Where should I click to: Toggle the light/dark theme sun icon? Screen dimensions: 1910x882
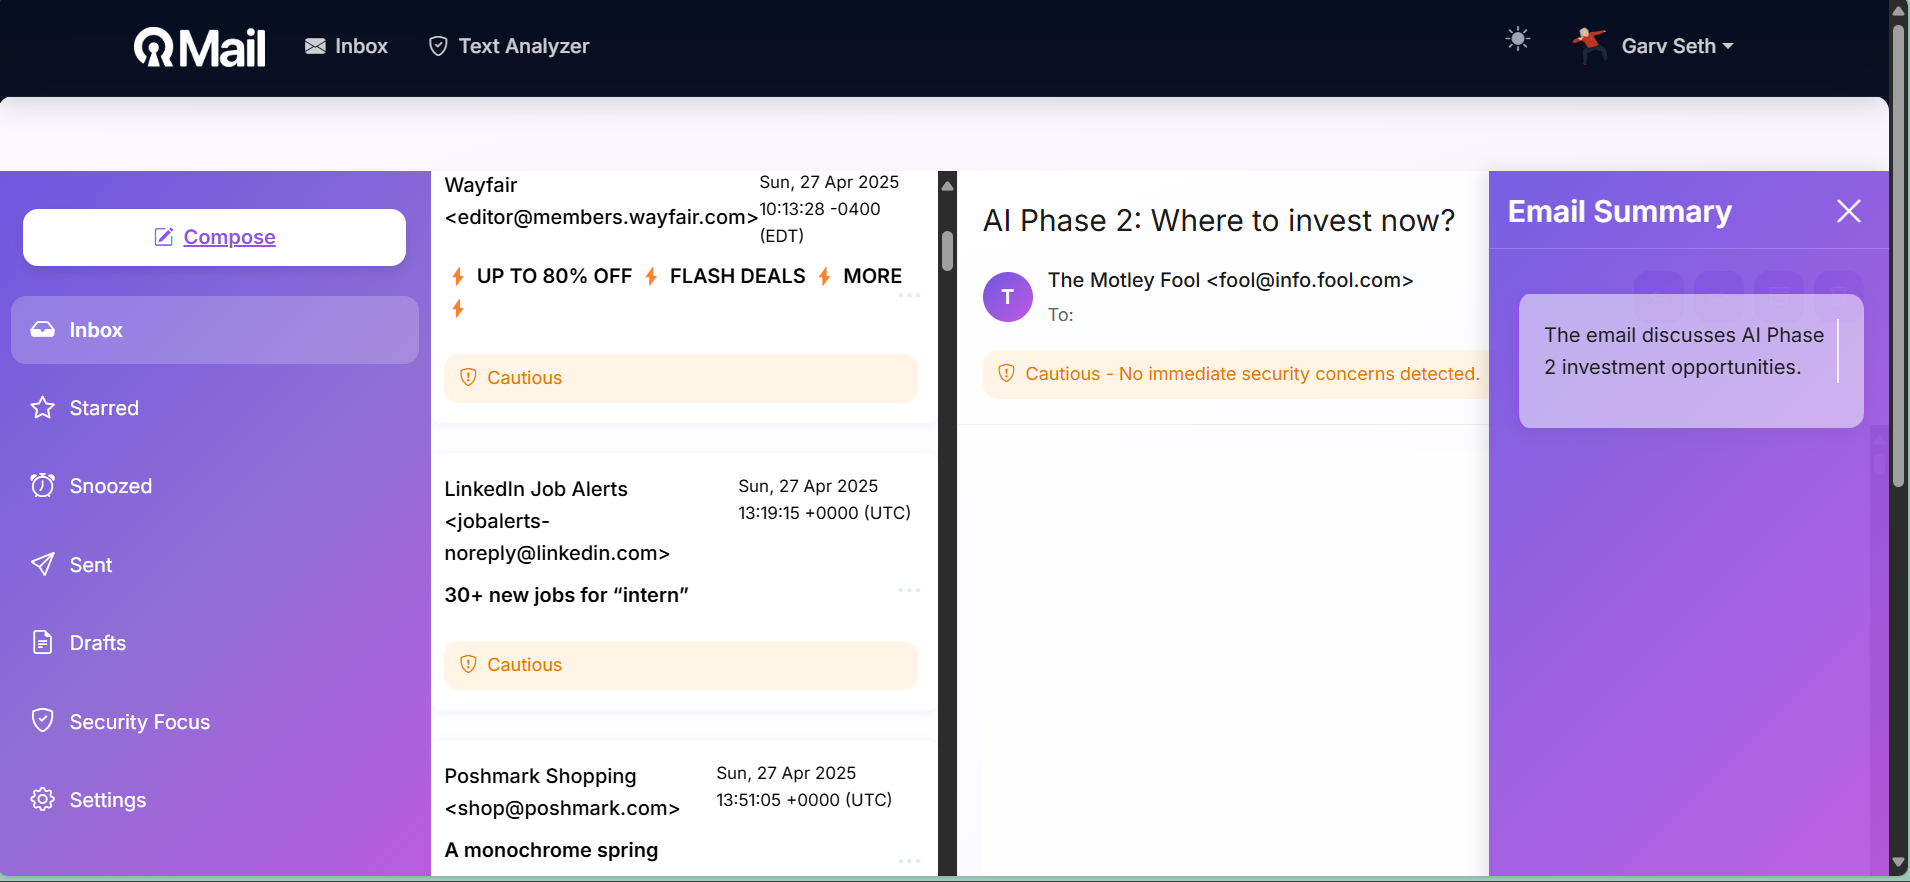1518,39
